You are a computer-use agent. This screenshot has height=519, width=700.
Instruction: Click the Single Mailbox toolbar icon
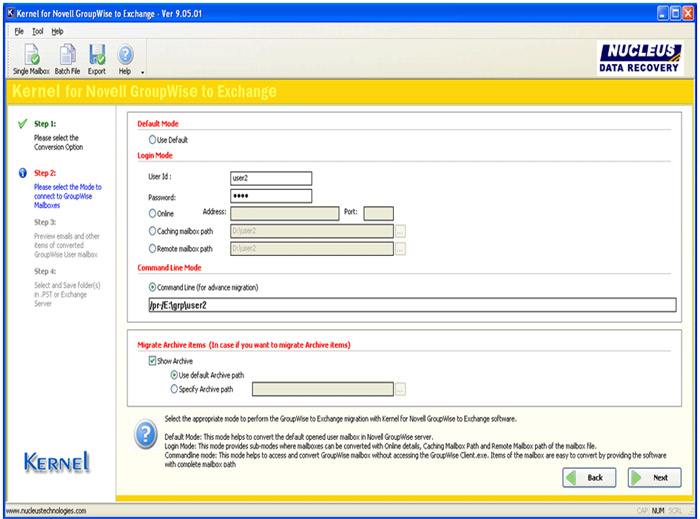point(32,58)
